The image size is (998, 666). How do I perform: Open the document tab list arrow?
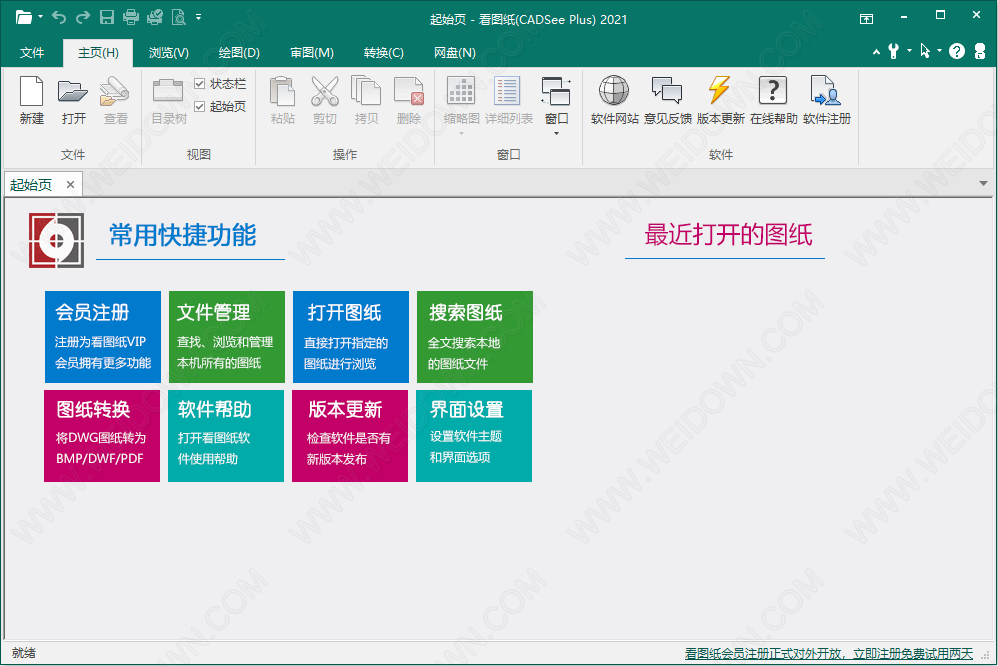coord(983,183)
